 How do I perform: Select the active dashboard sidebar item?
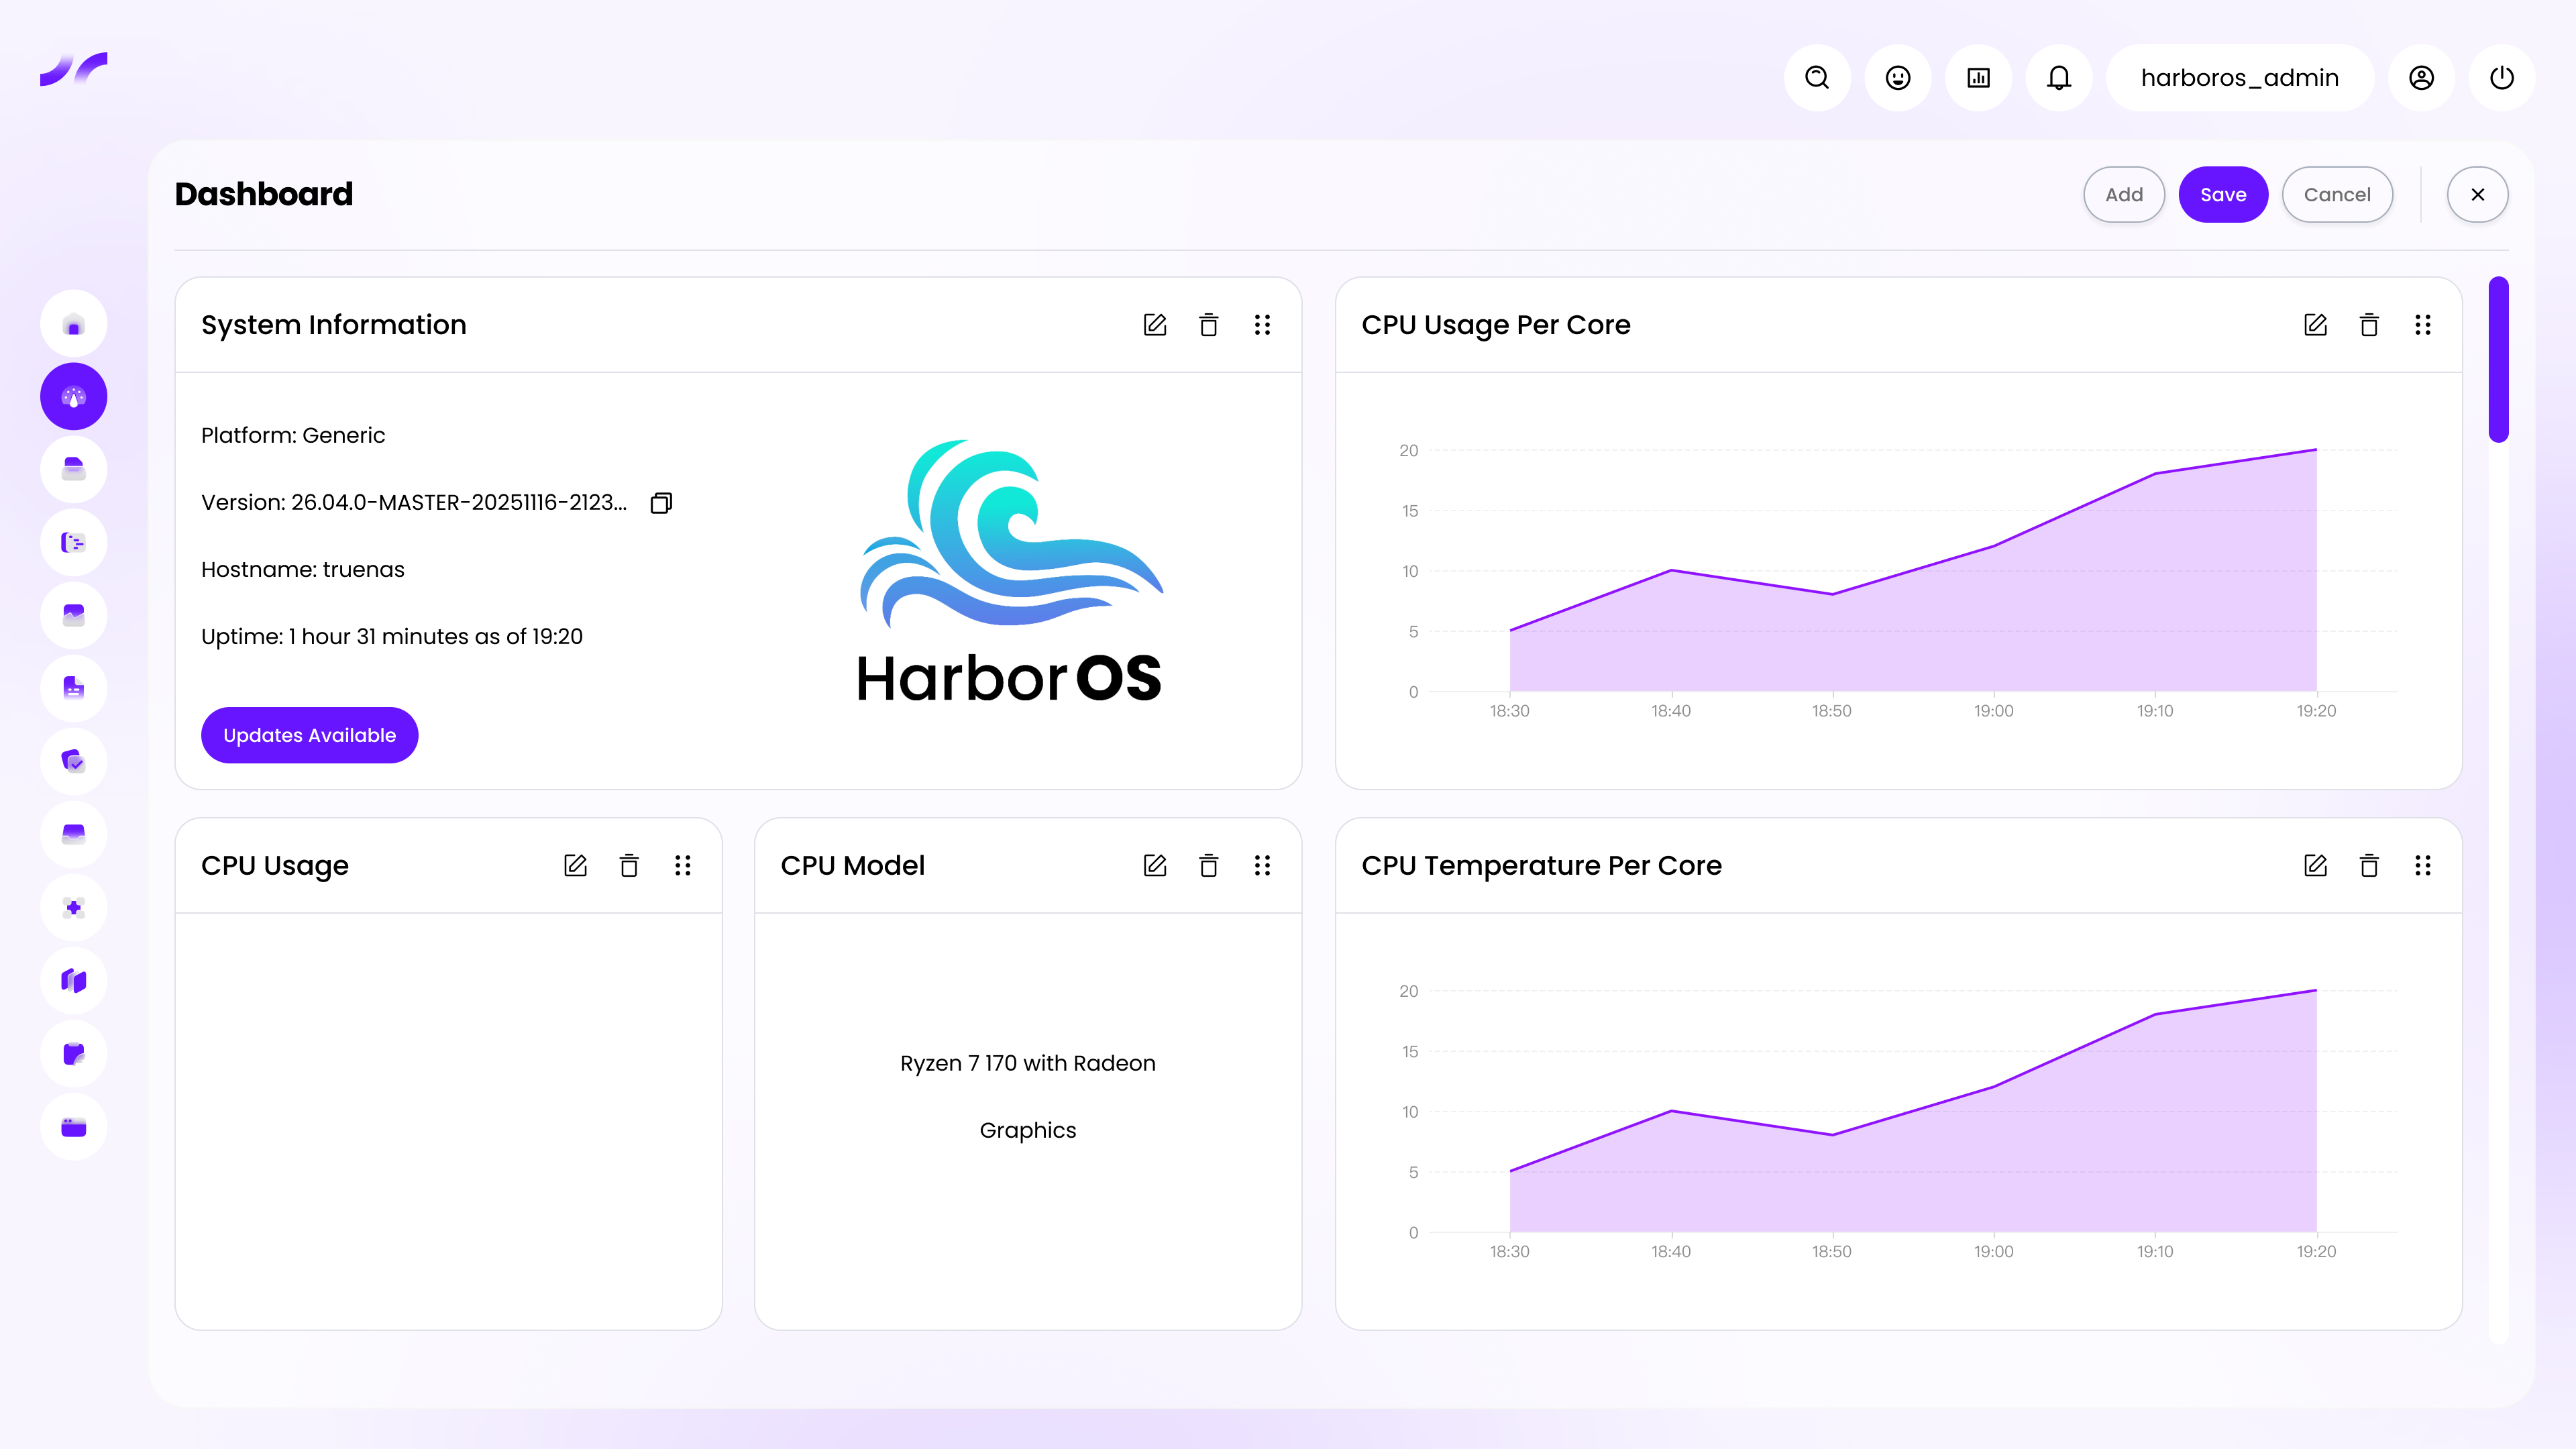click(x=73, y=397)
